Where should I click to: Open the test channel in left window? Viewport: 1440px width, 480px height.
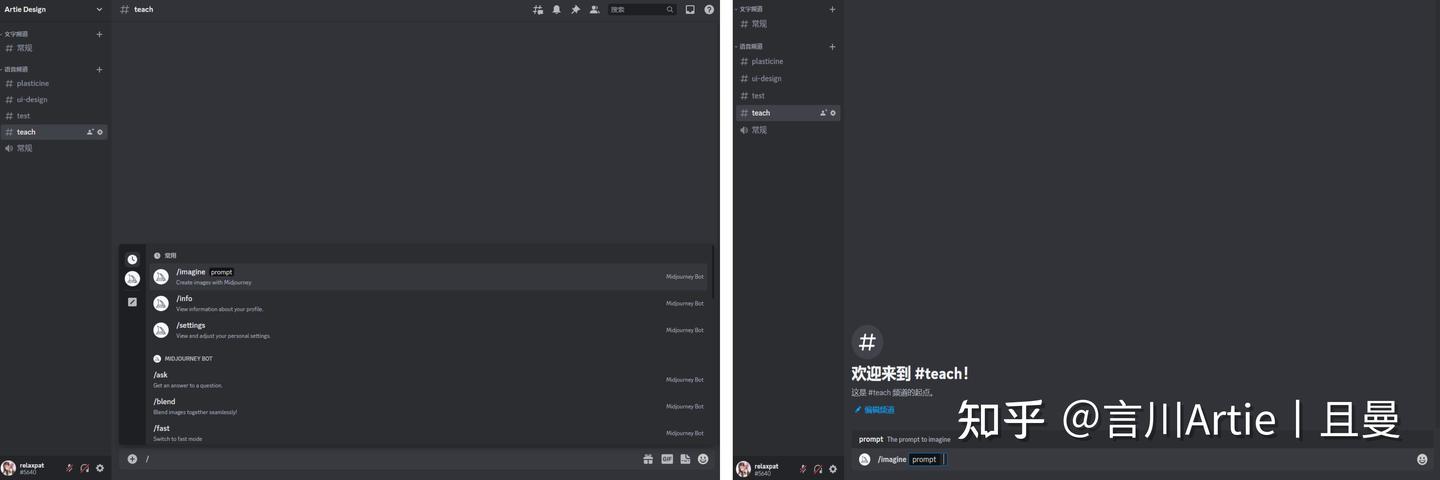click(54, 116)
